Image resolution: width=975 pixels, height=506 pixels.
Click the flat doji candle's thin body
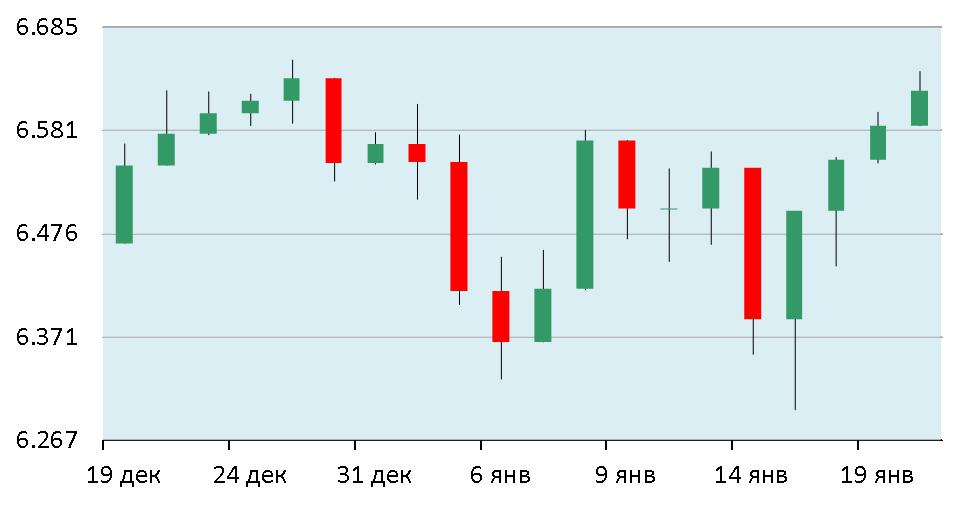pyautogui.click(x=668, y=209)
